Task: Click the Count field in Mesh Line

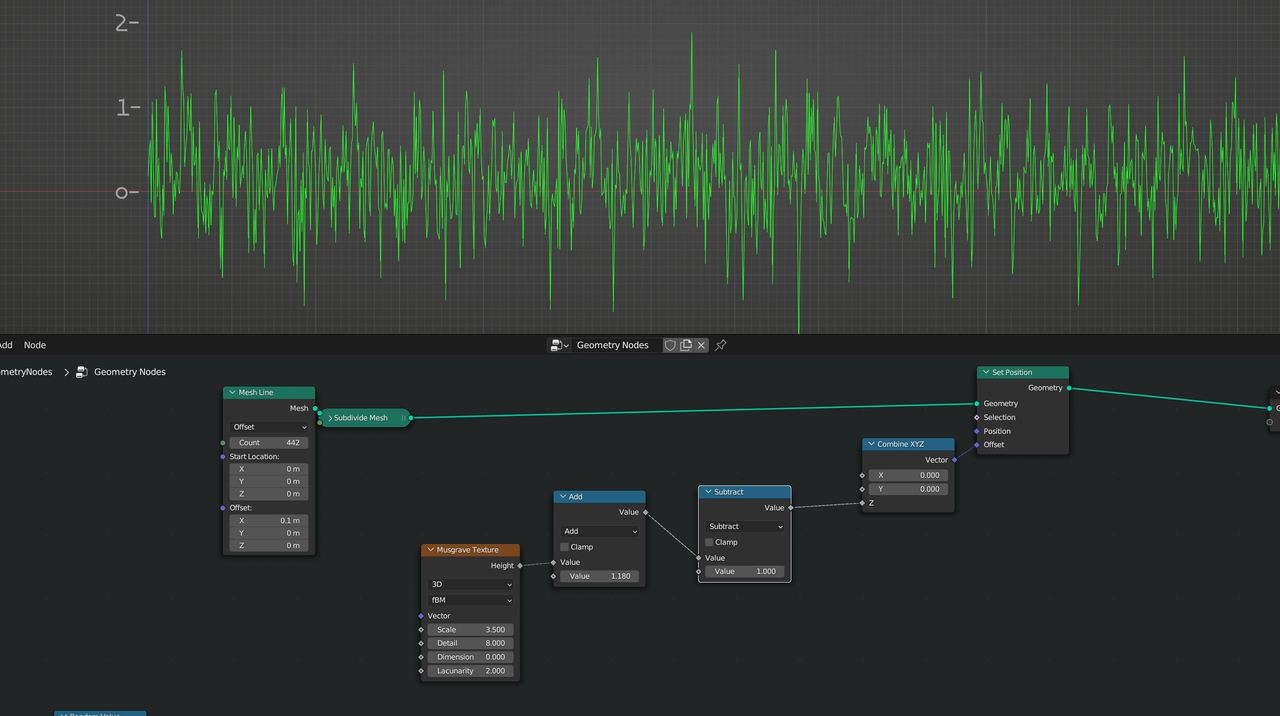Action: [x=268, y=442]
